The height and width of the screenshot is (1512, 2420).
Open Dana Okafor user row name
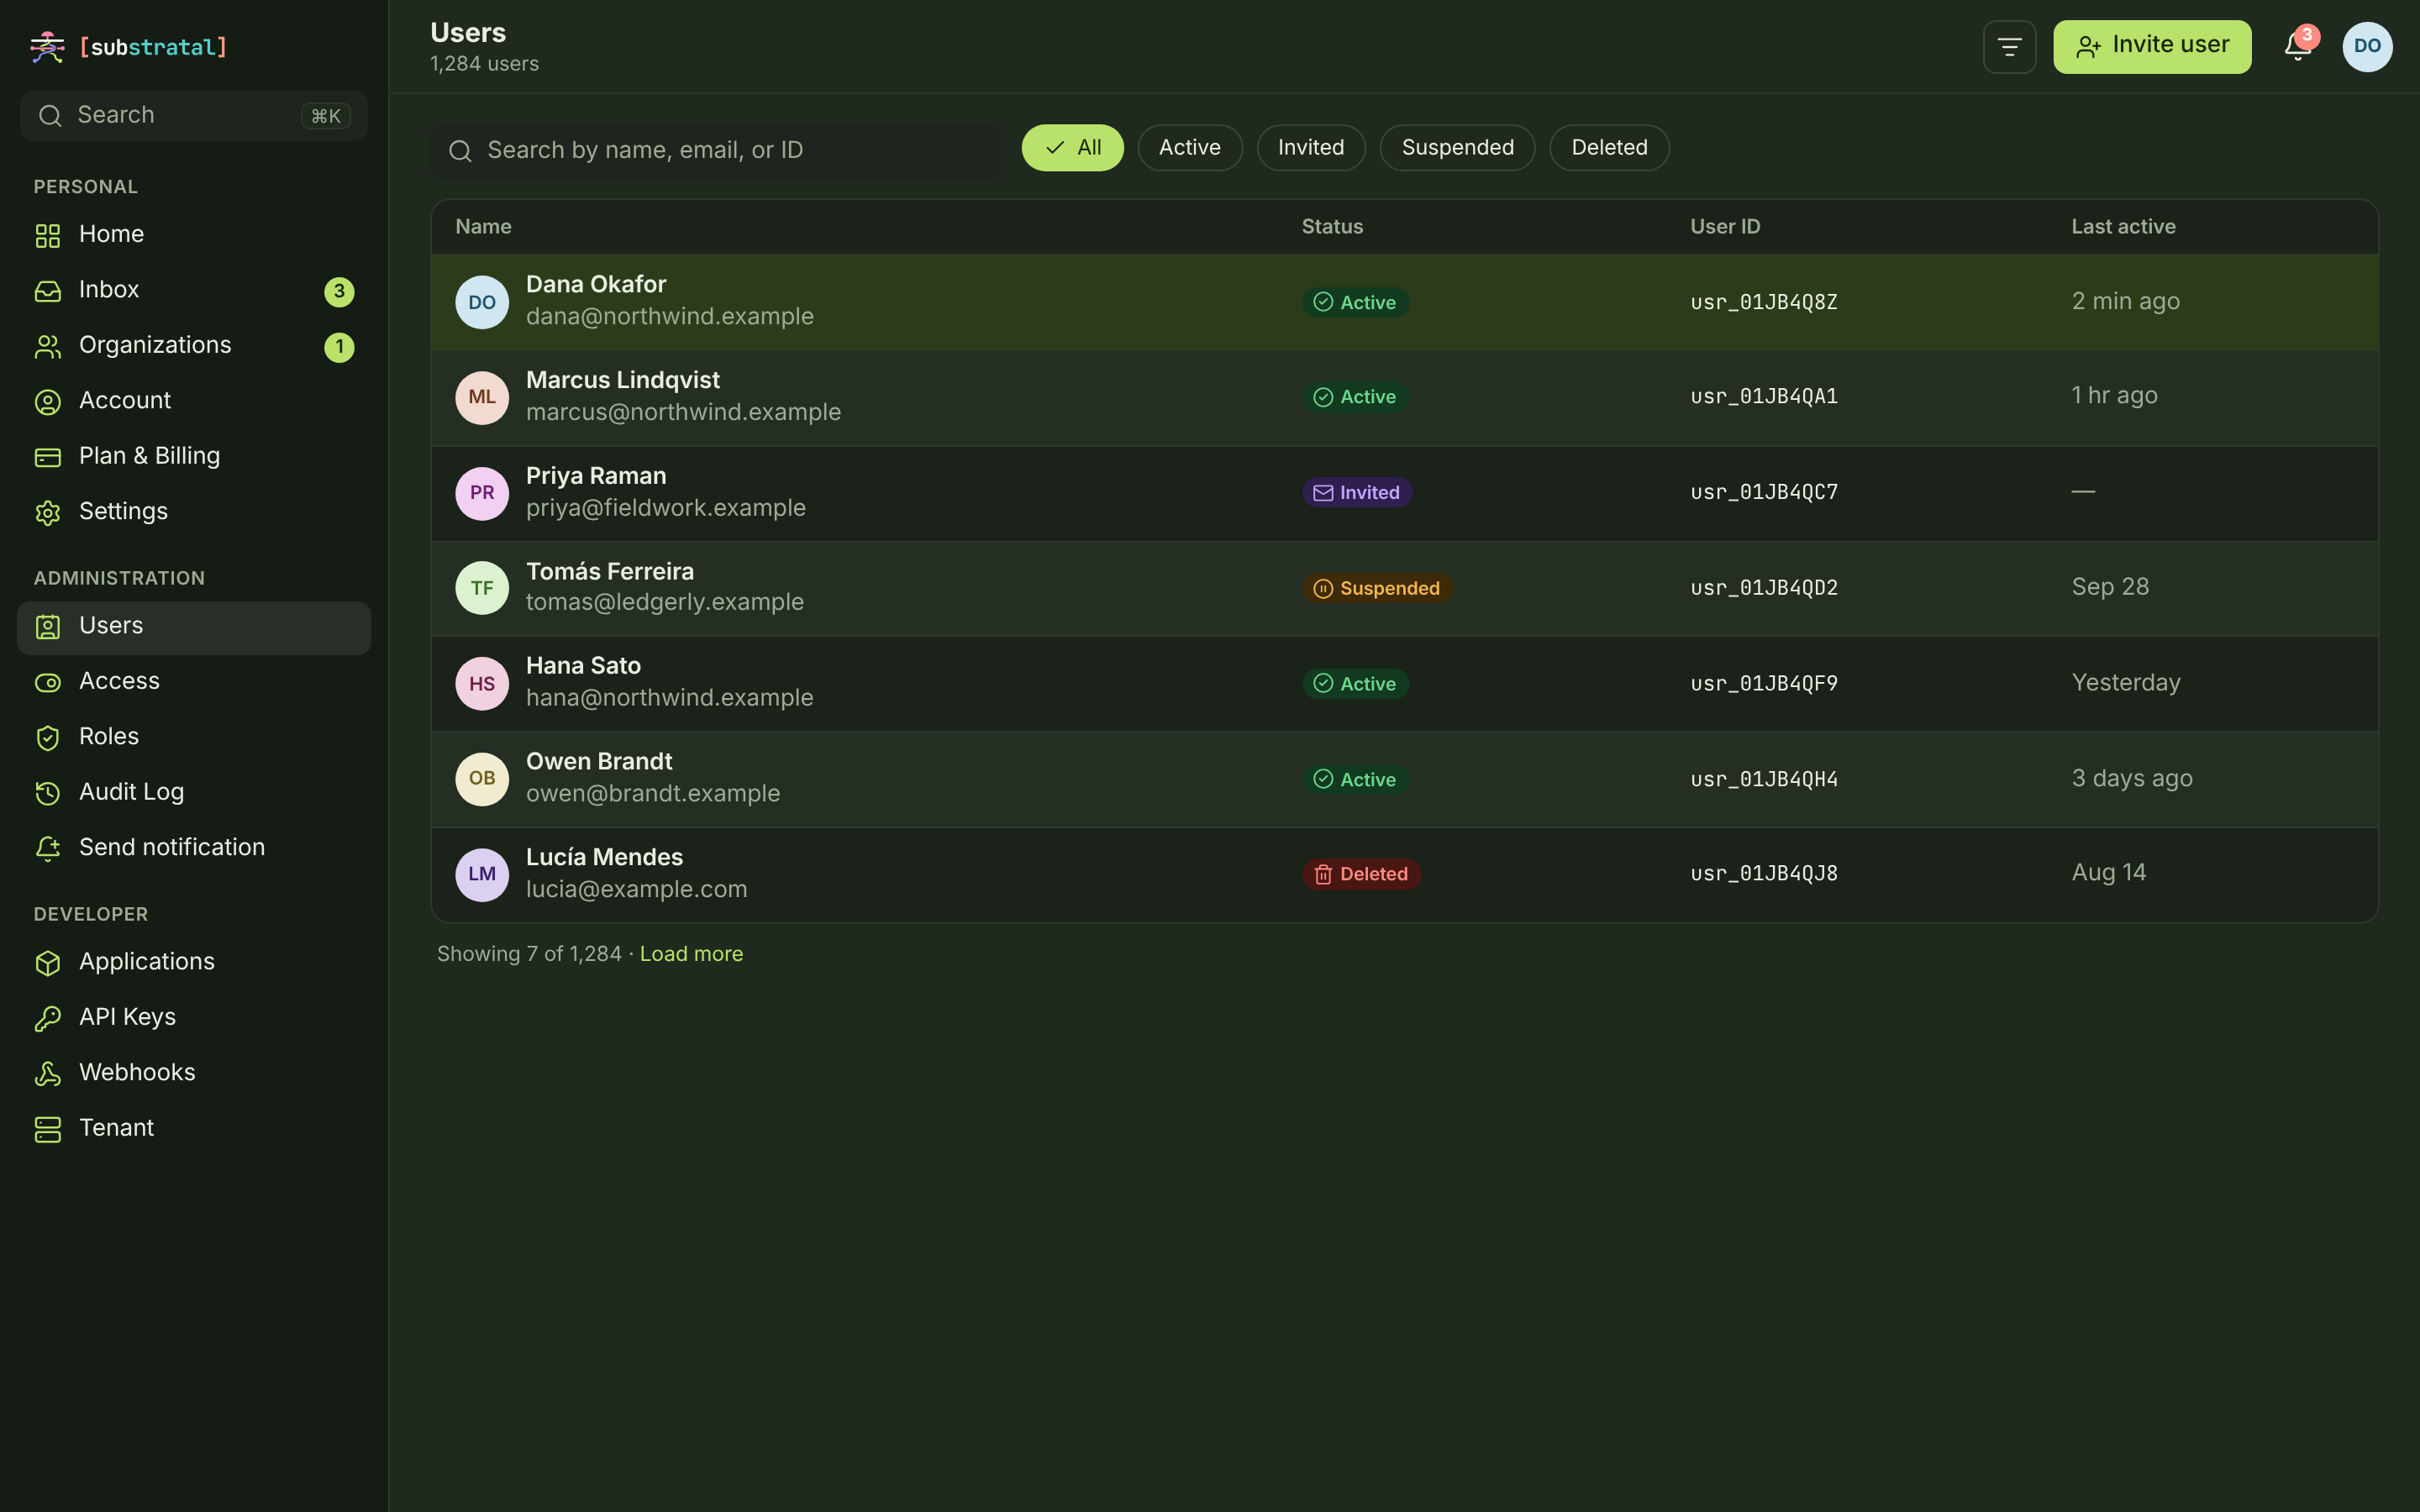(596, 284)
